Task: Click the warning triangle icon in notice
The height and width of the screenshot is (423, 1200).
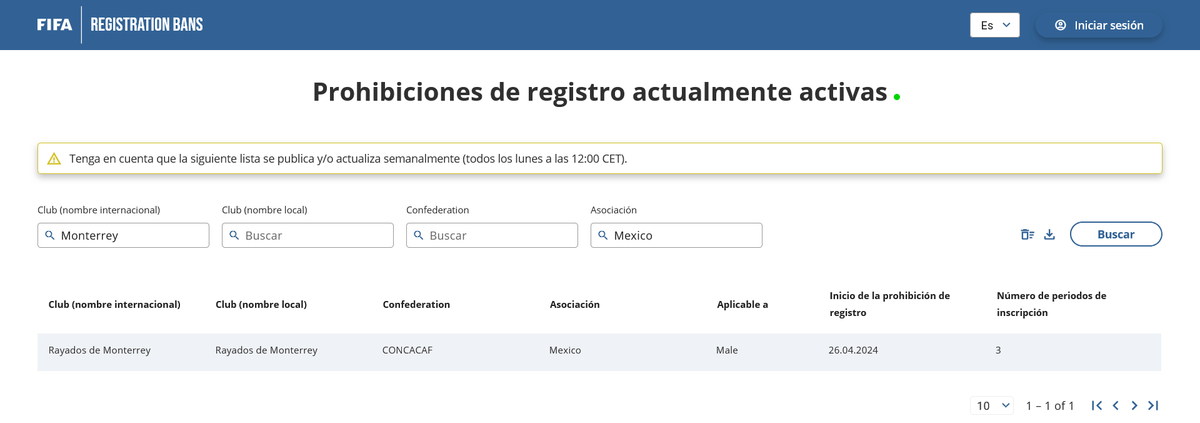Action: click(x=54, y=158)
